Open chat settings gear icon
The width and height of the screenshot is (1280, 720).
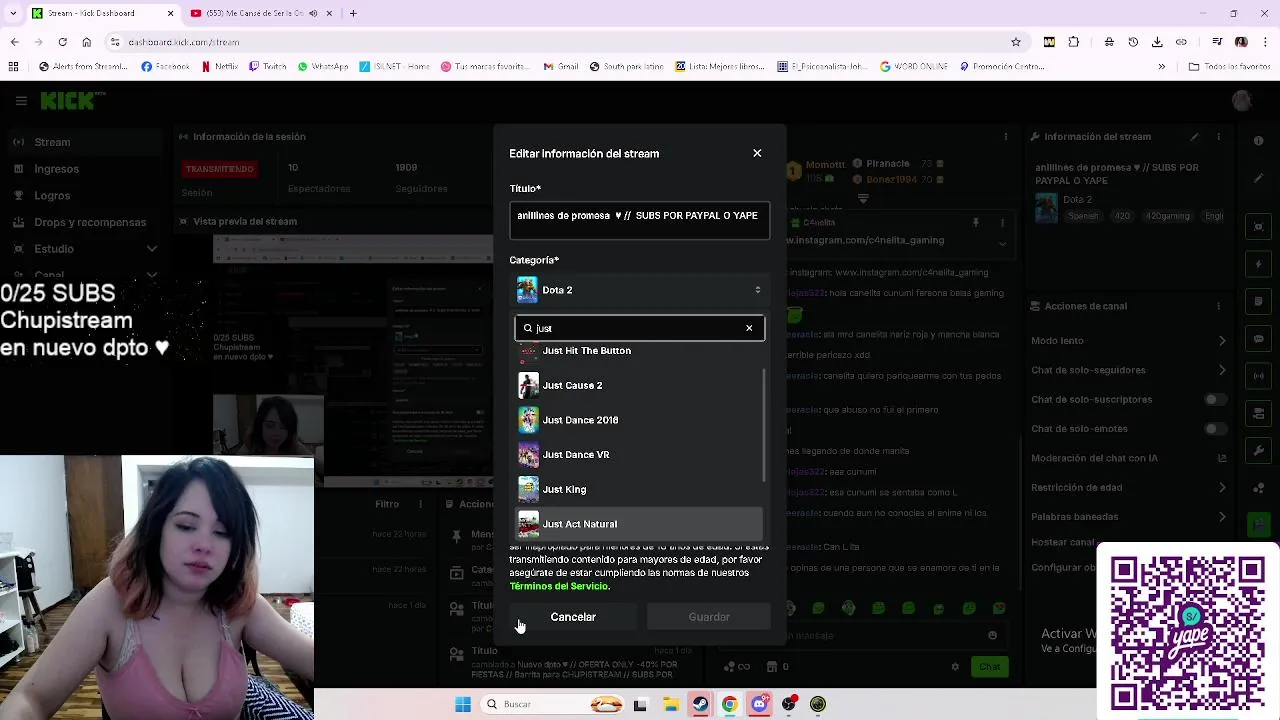955,667
